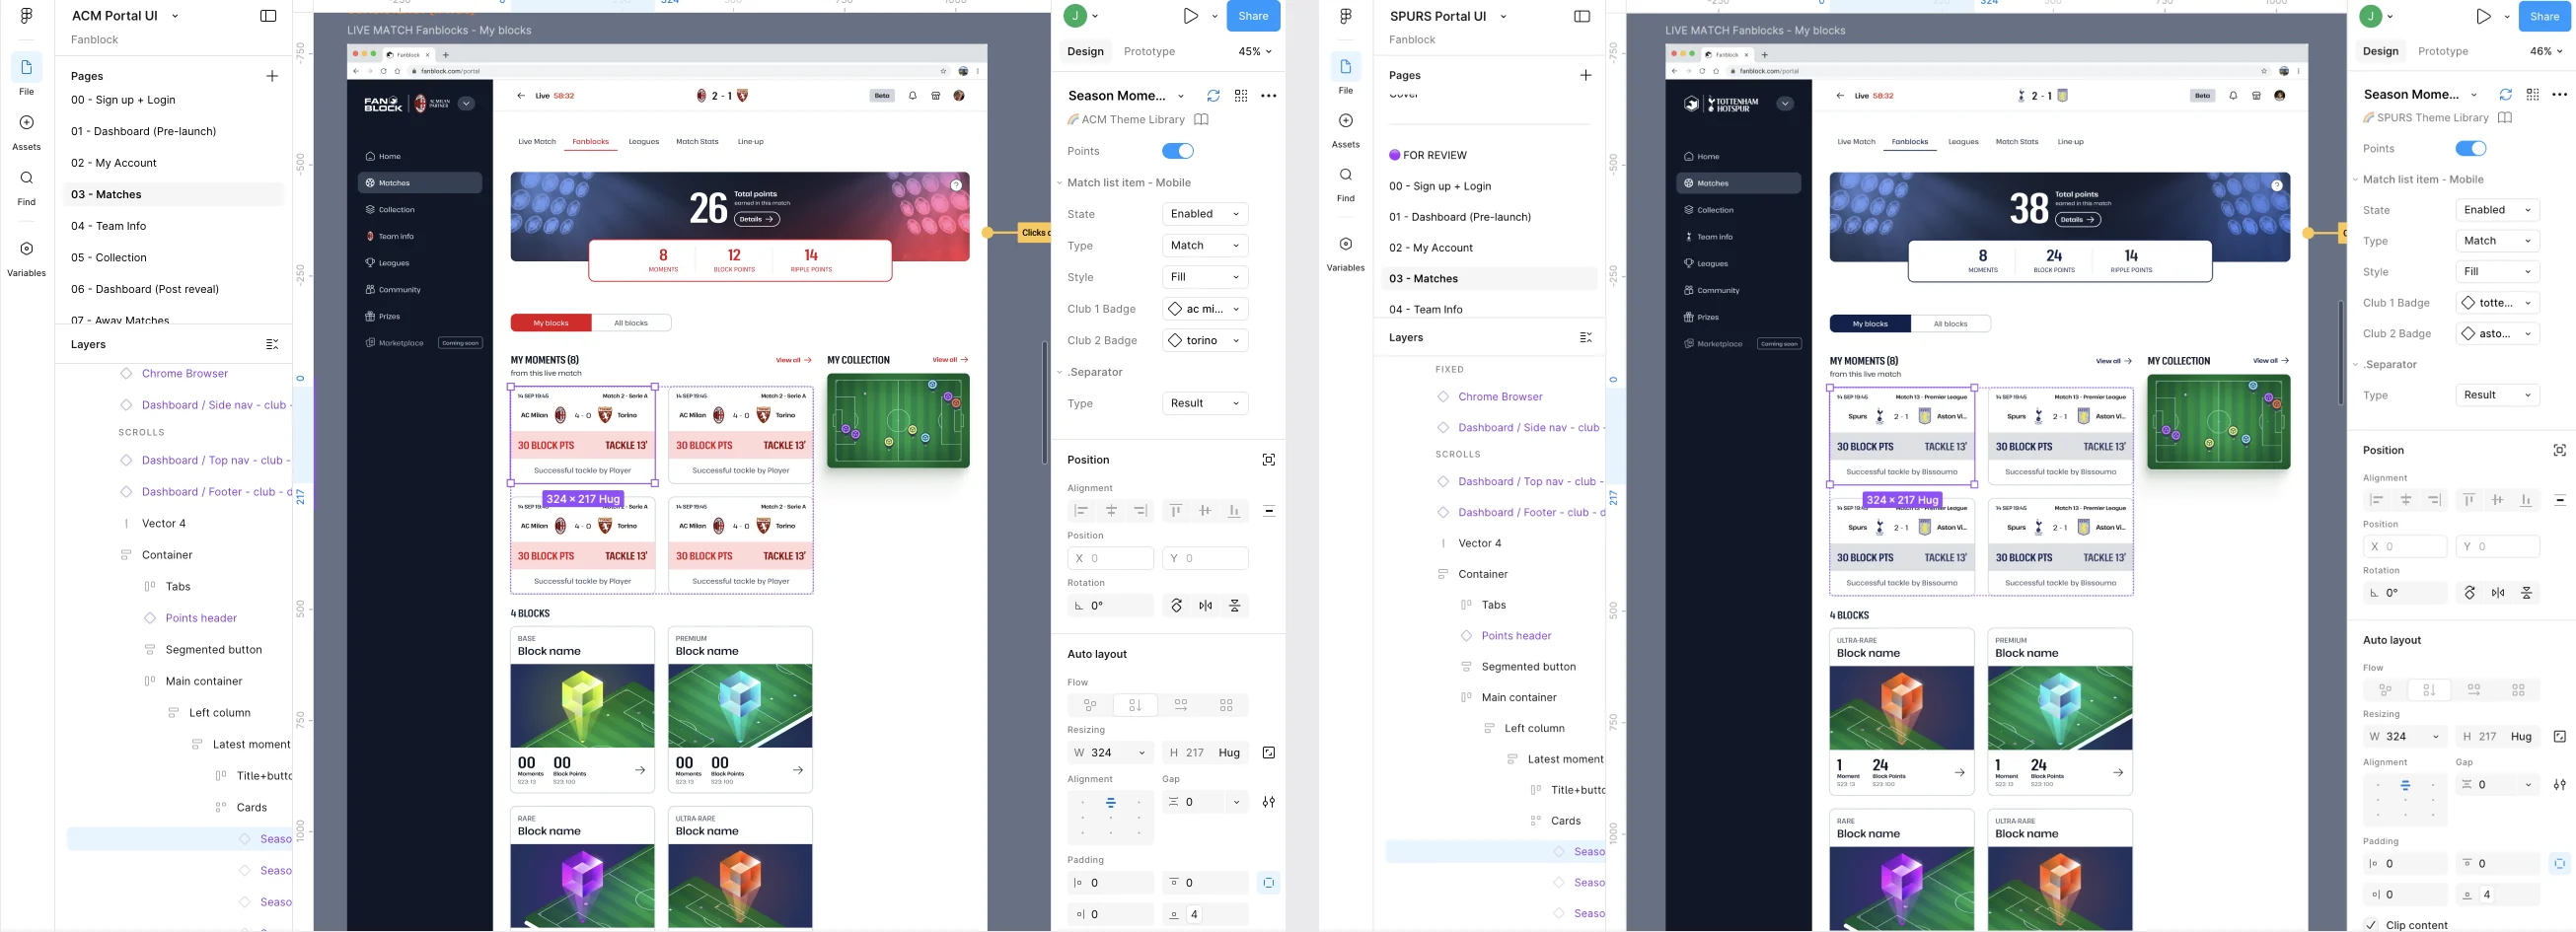Click width 324 field in ACM Resizing
This screenshot has width=2576, height=932.
click(x=1110, y=753)
